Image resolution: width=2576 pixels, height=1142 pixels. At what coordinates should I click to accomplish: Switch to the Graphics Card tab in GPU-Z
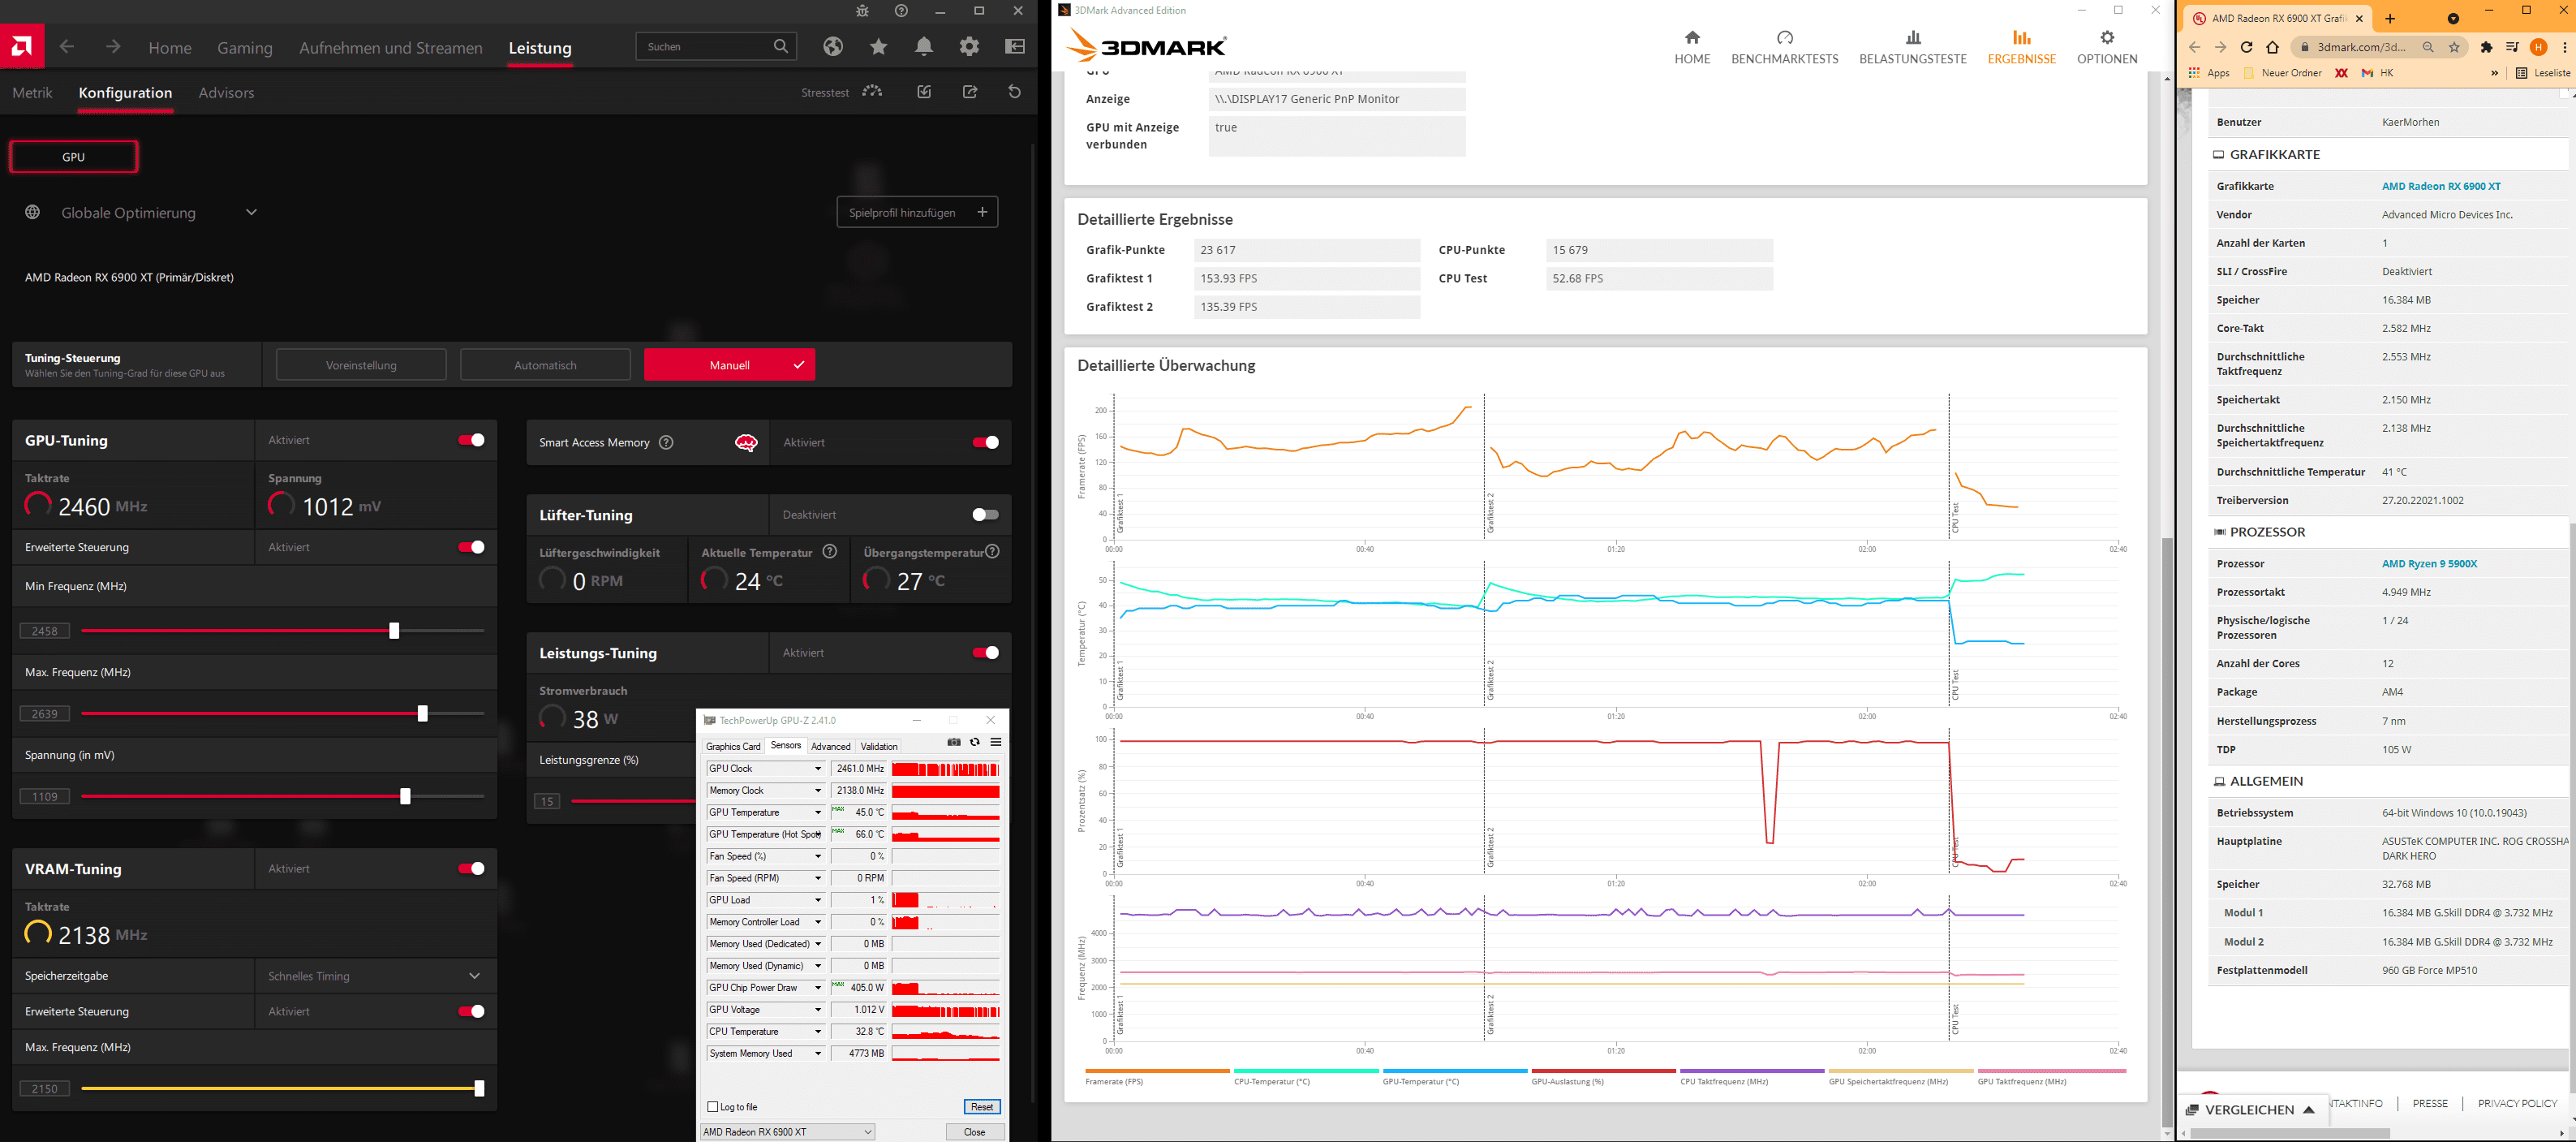coord(733,746)
